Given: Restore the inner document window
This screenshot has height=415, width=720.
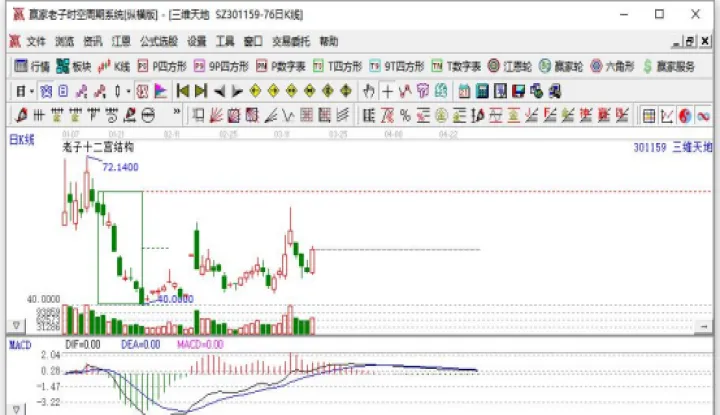Looking at the screenshot, I should pos(690,42).
